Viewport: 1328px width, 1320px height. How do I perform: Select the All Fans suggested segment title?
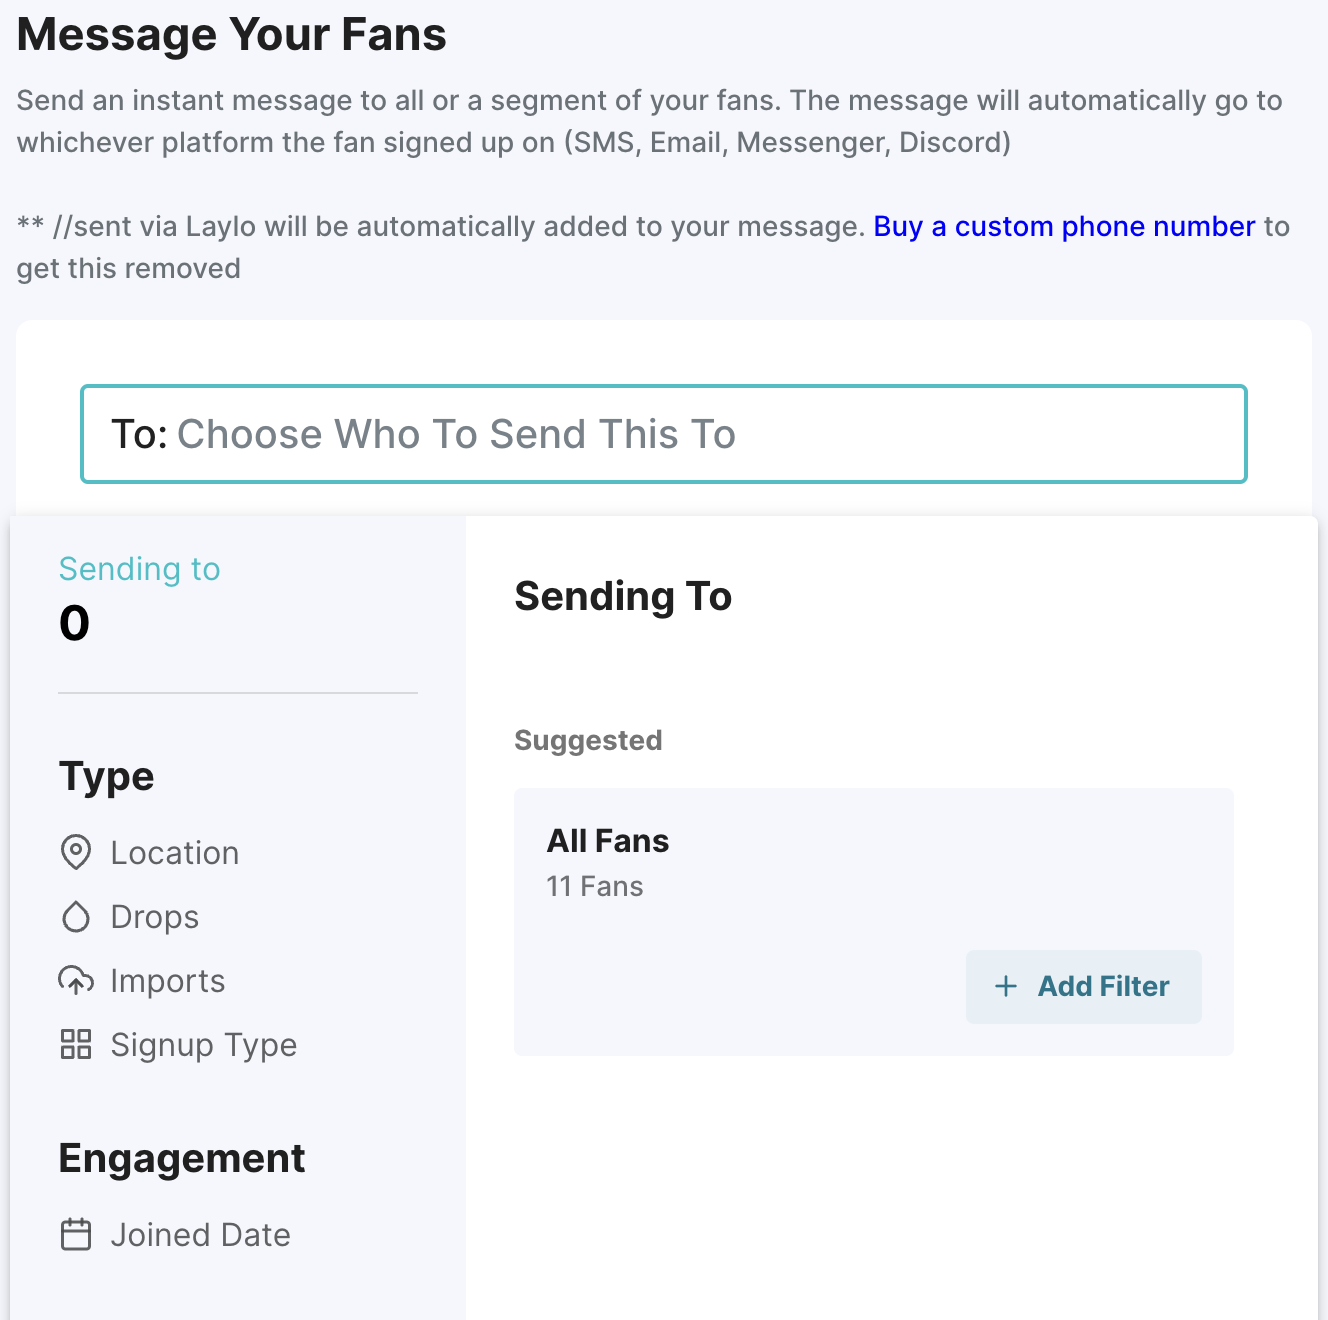(x=608, y=841)
